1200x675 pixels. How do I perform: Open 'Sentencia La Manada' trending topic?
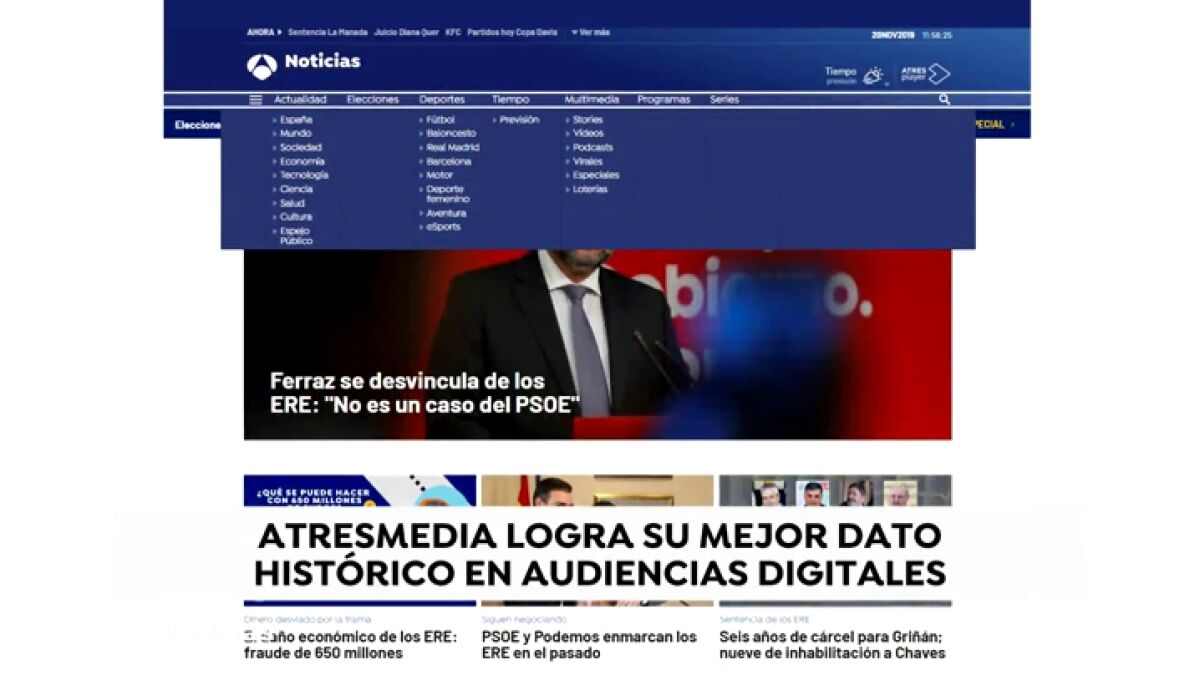(328, 33)
